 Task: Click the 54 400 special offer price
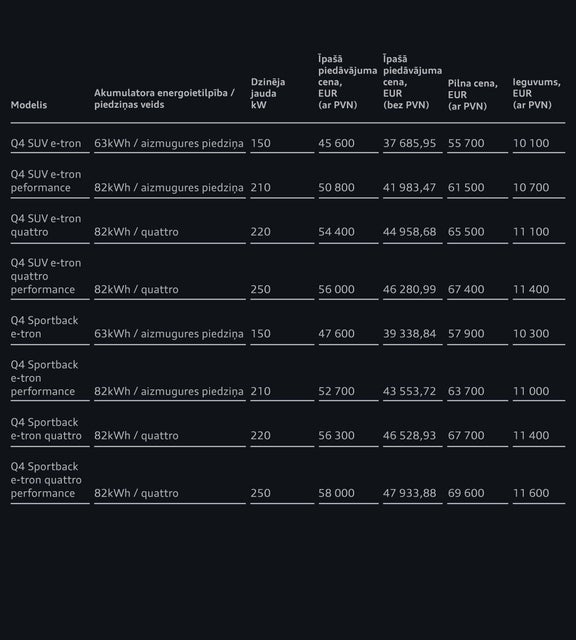point(336,232)
